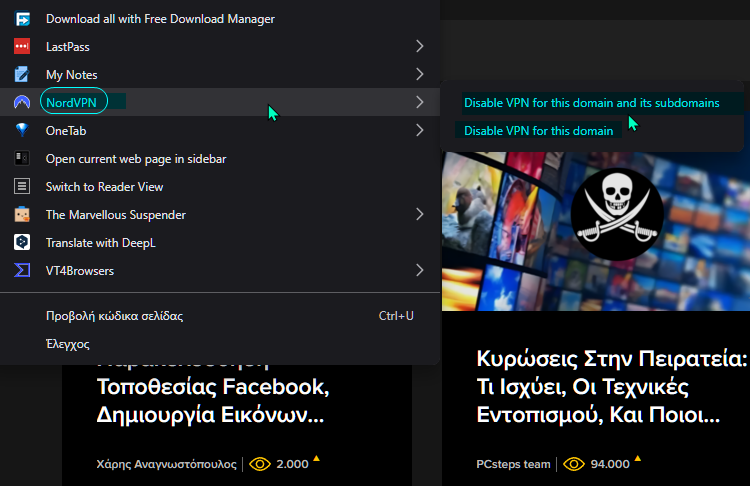Choose Translate with DeepL

click(220, 242)
